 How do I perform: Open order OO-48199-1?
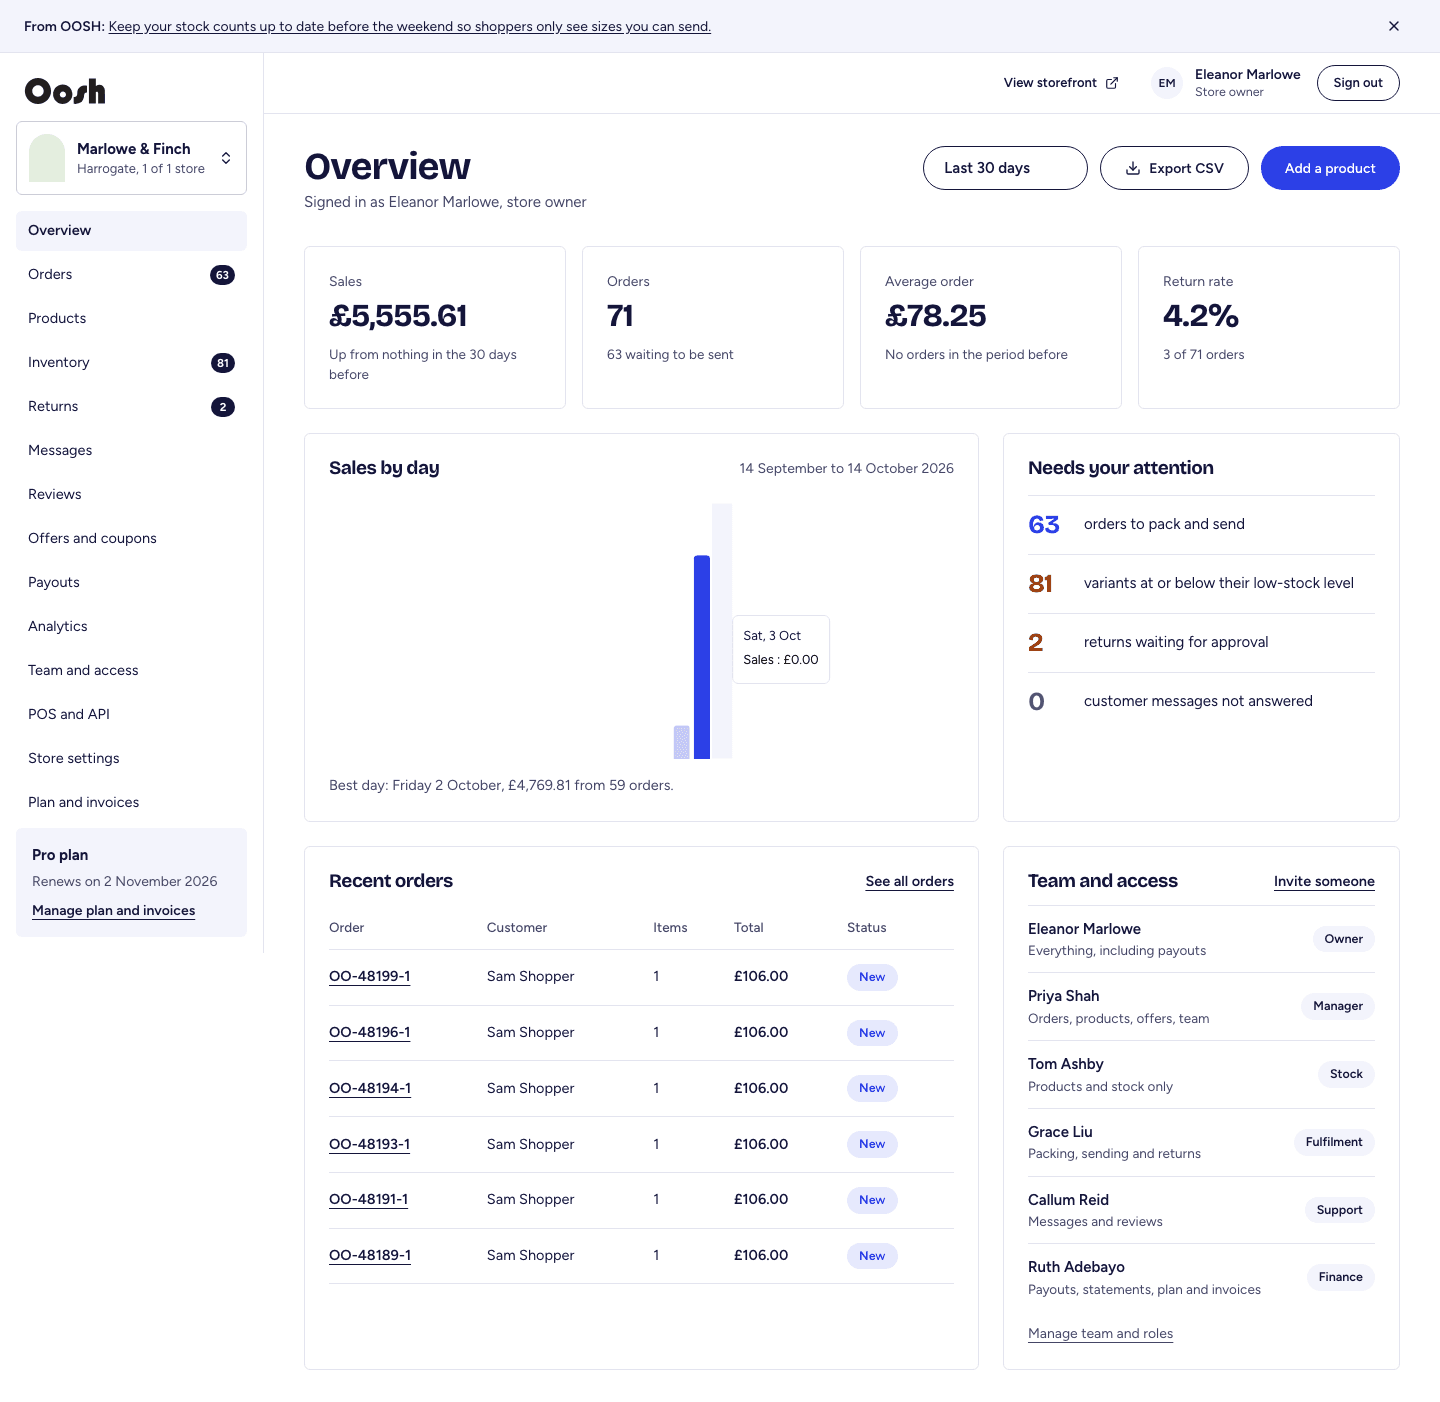coord(369,977)
